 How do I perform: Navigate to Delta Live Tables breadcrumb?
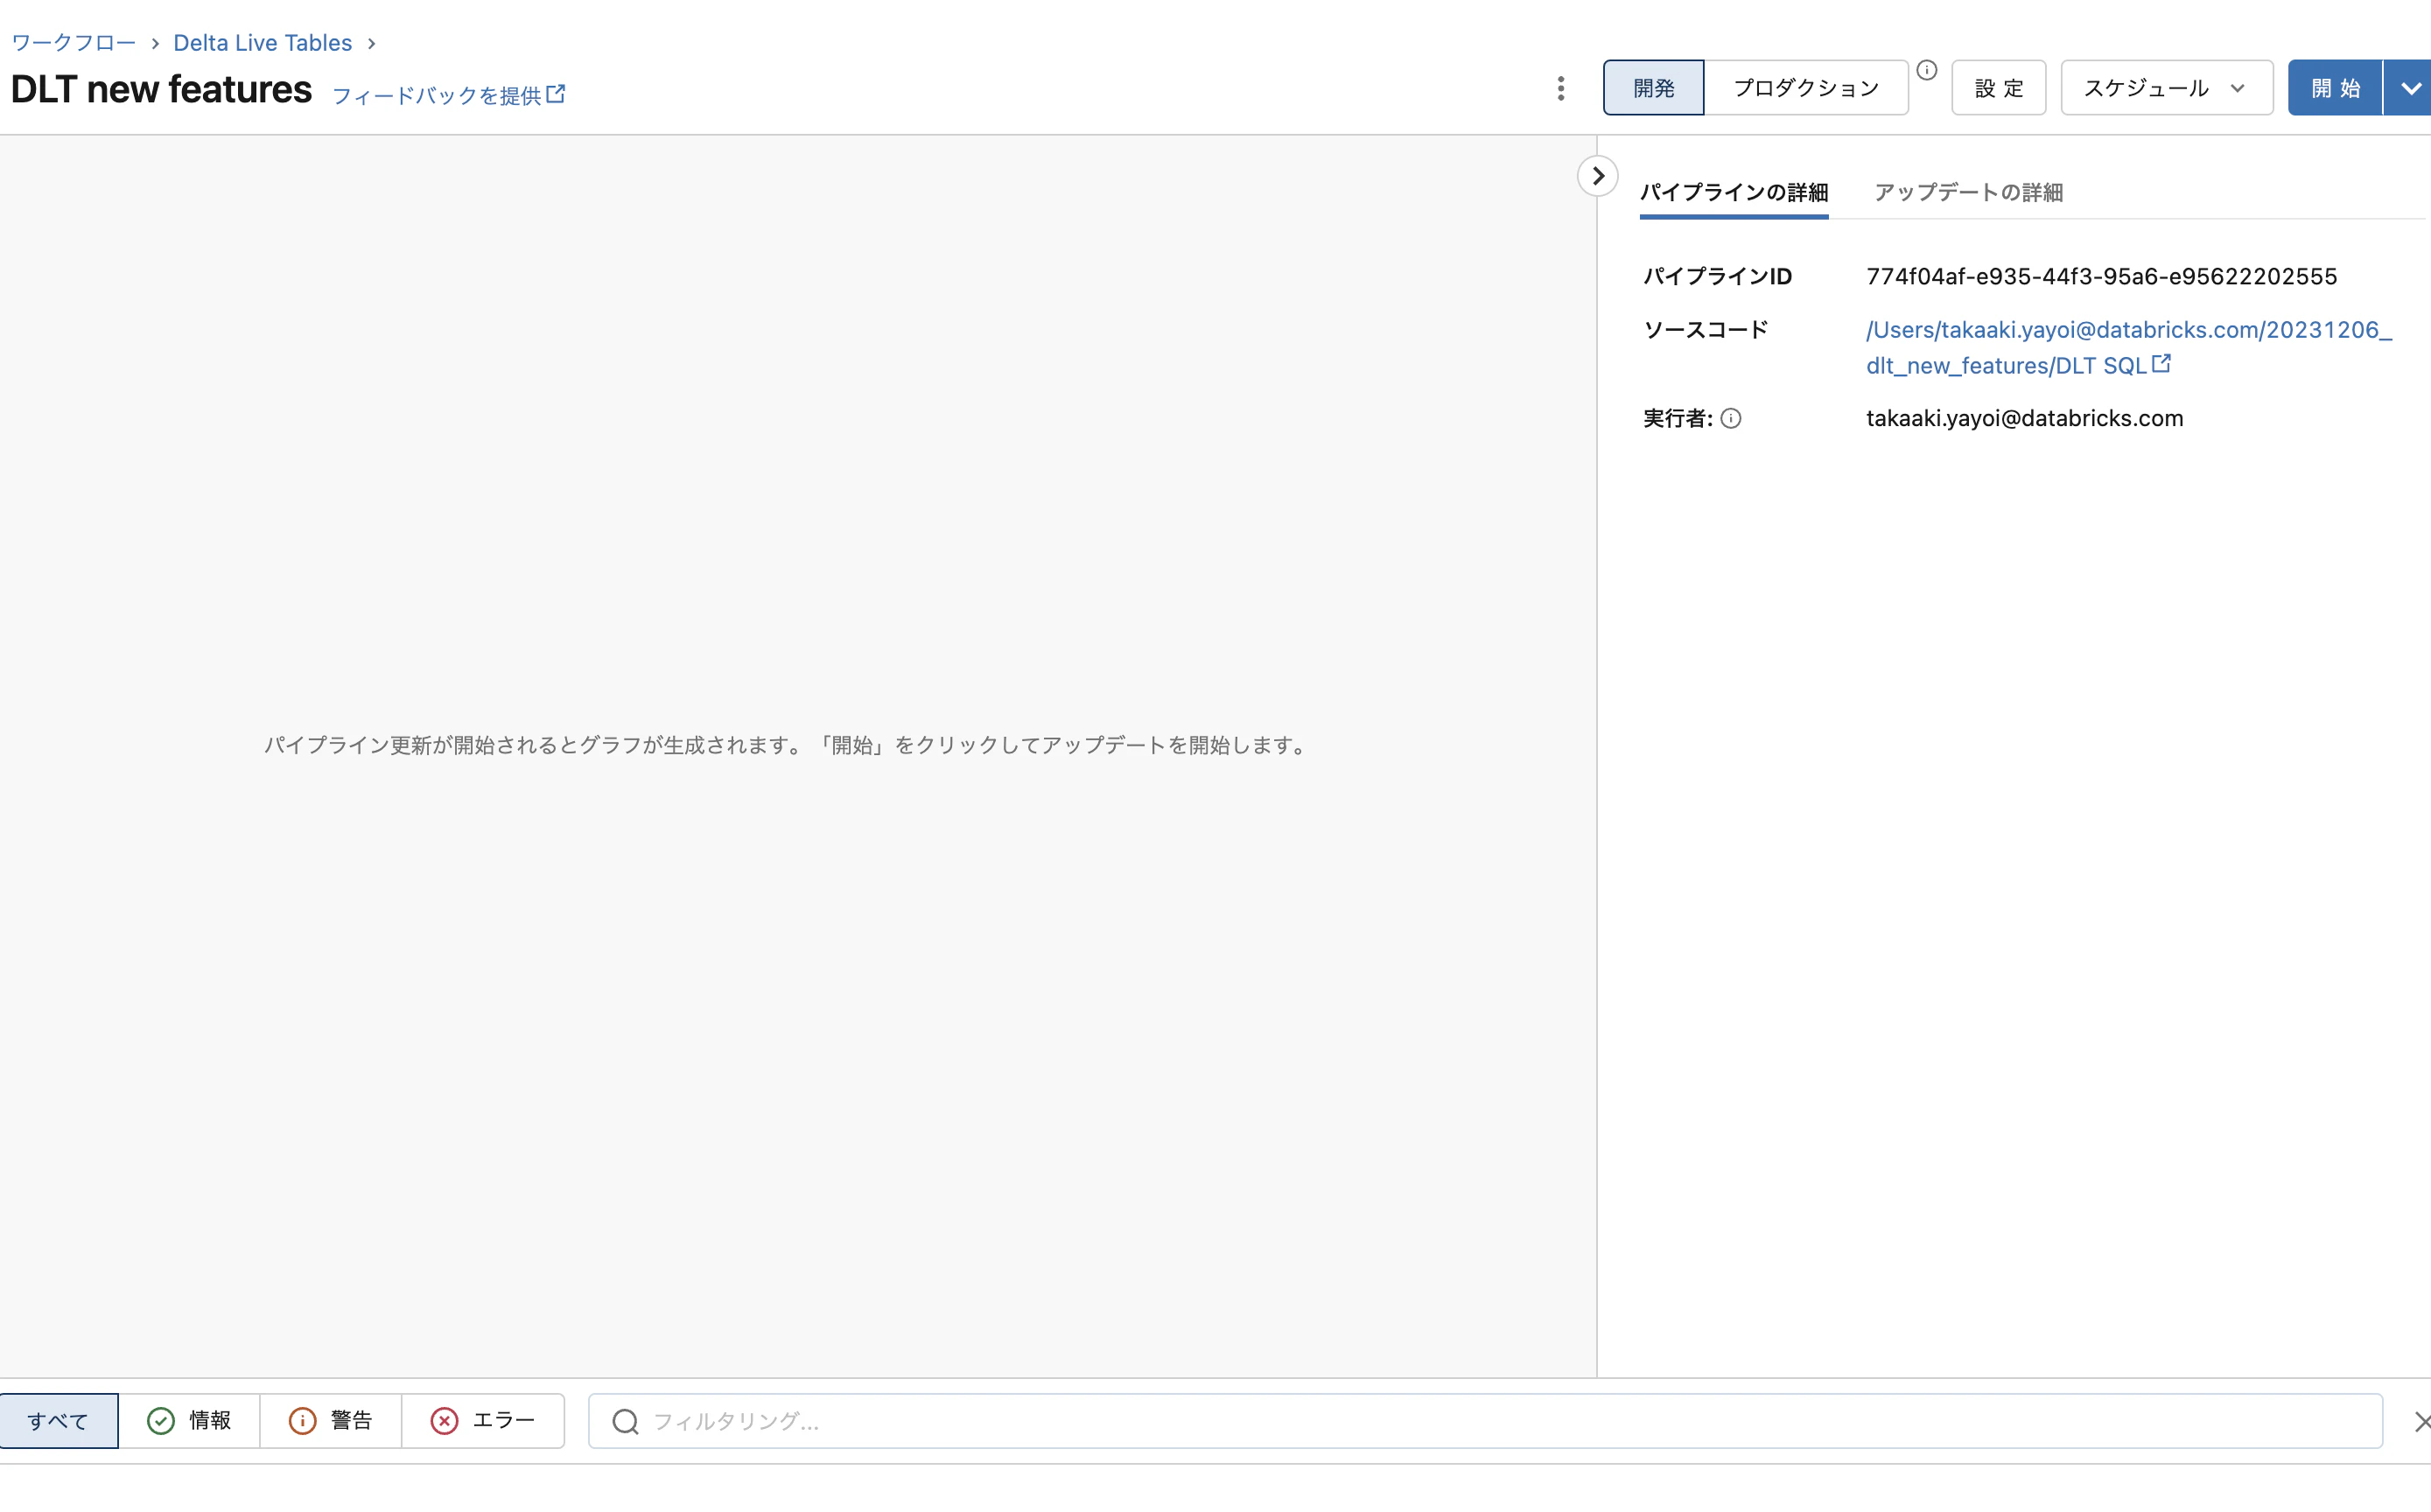point(262,42)
